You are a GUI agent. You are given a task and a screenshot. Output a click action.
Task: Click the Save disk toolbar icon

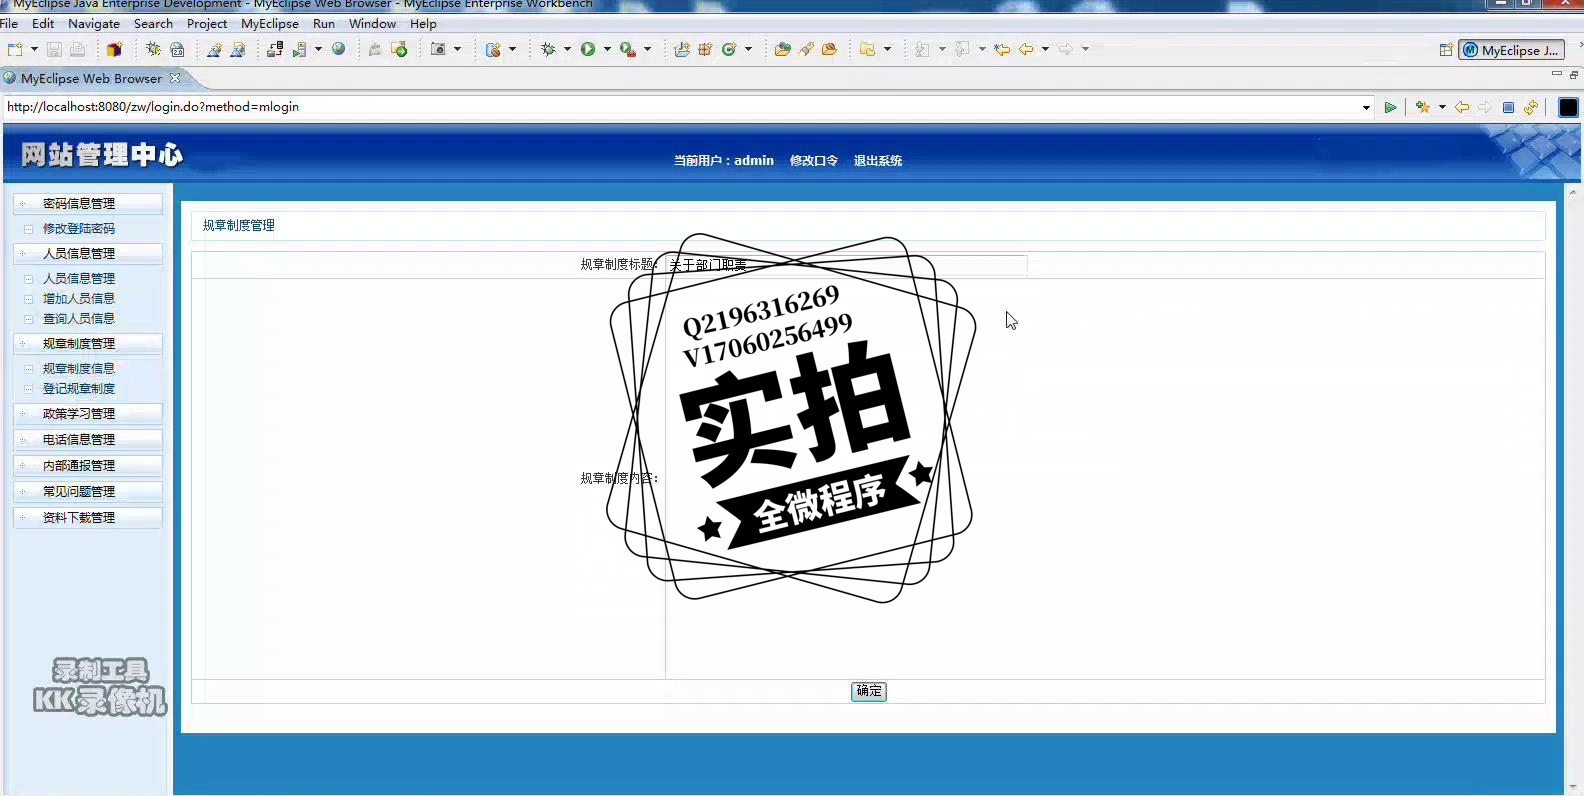click(54, 49)
